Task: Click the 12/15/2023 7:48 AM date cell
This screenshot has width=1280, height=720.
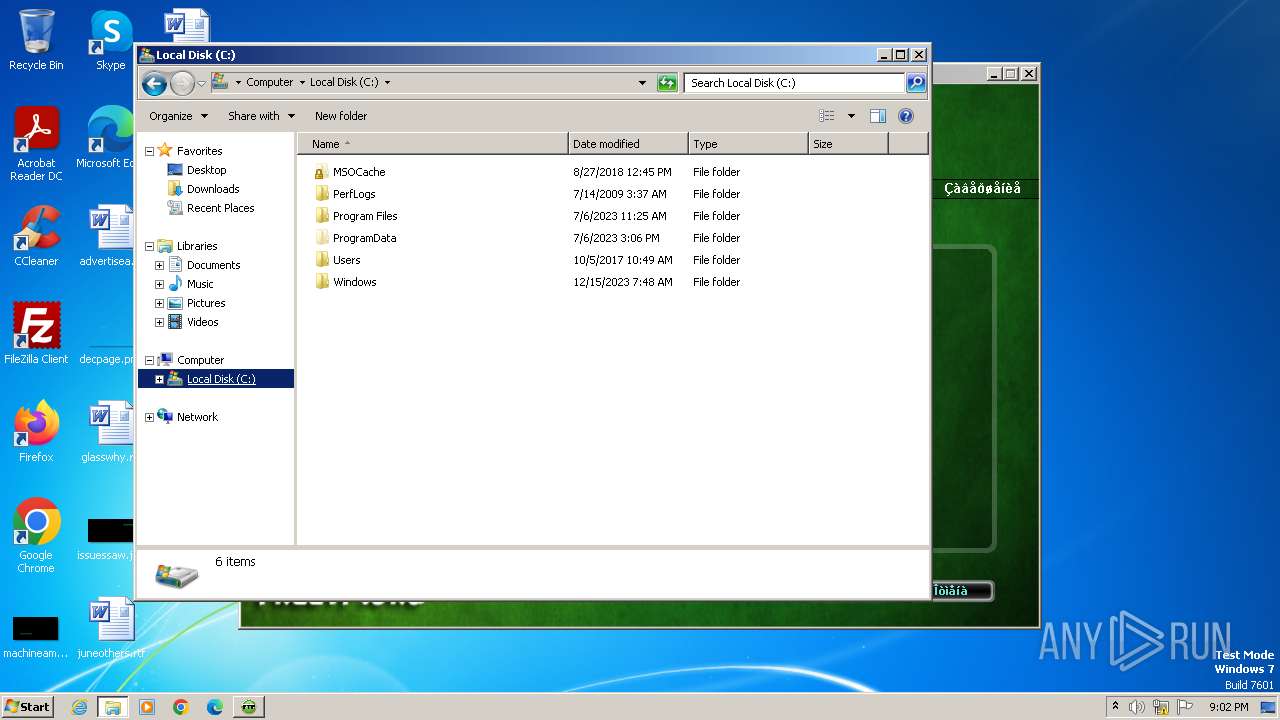Action: [x=622, y=282]
